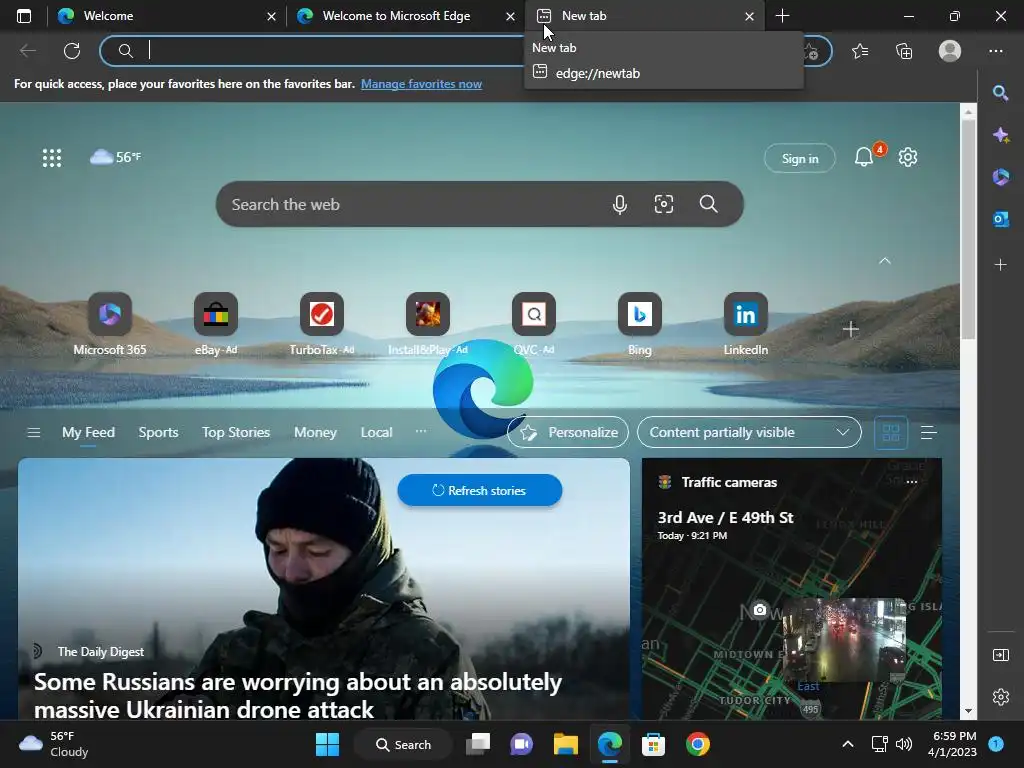Collapse quick links with the chevron up
1024x768 pixels.
[885, 261]
